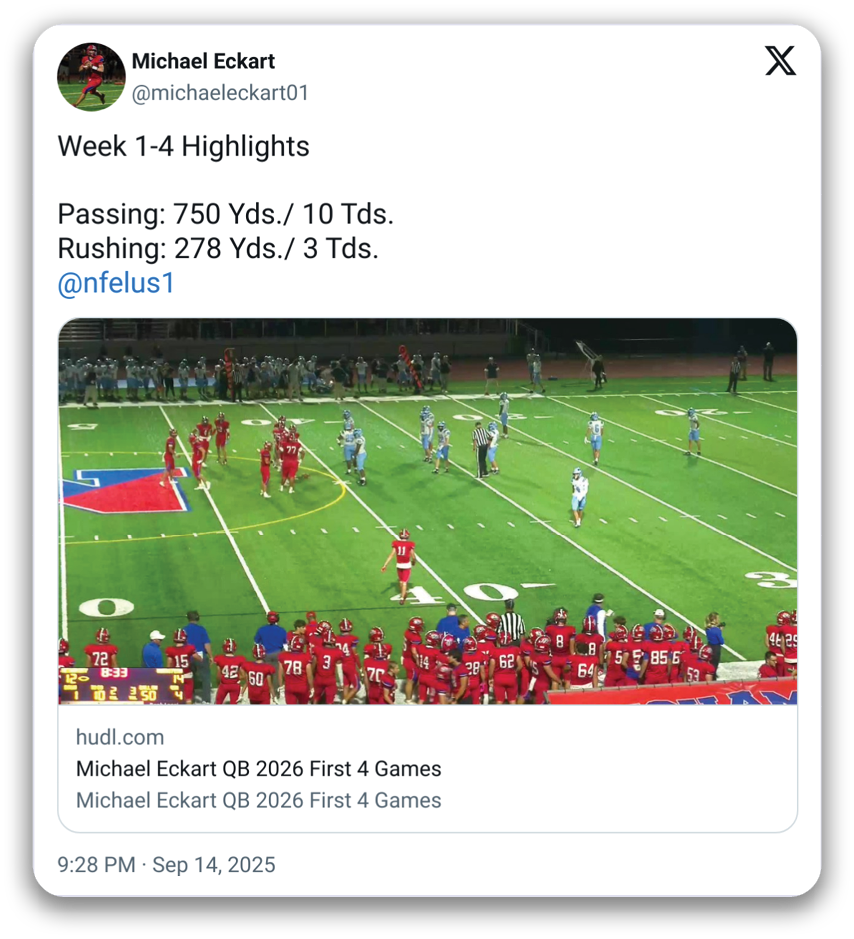Click the 9:28 PM Sep 14, 2025 timestamp
The width and height of the screenshot is (854, 939).
point(166,865)
